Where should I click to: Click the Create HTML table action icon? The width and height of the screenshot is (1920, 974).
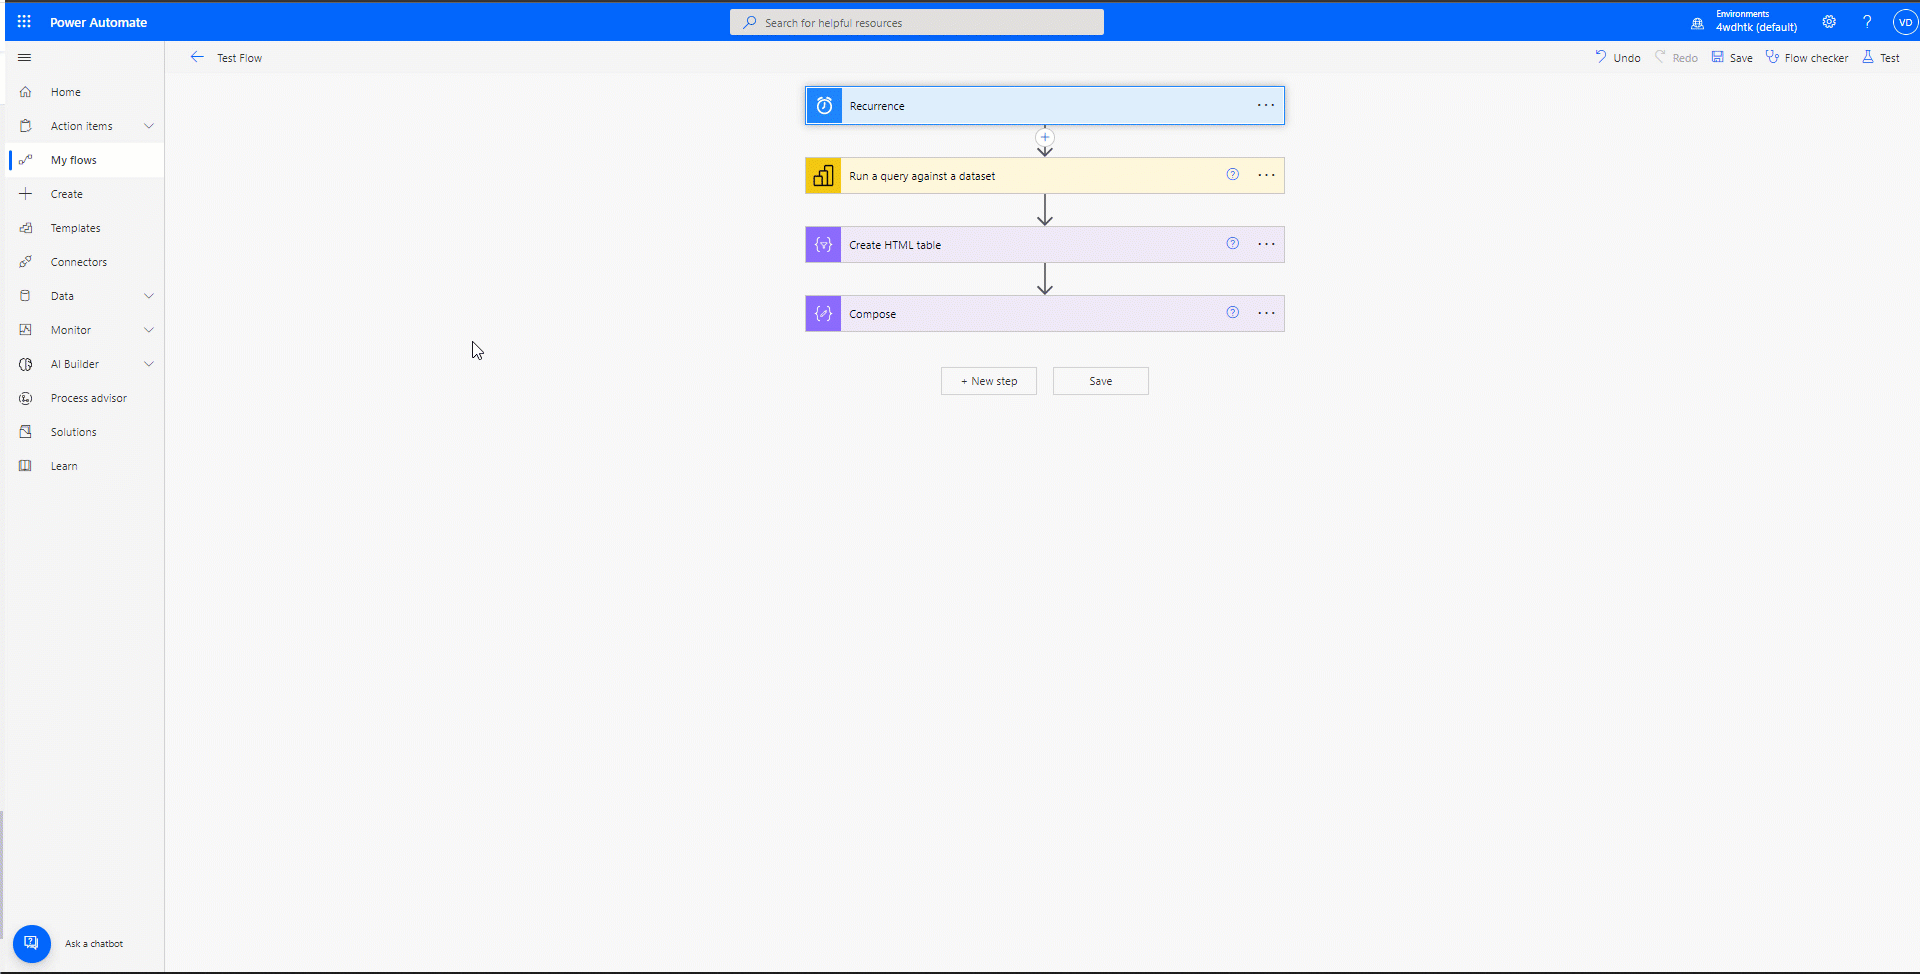pyautogui.click(x=823, y=245)
